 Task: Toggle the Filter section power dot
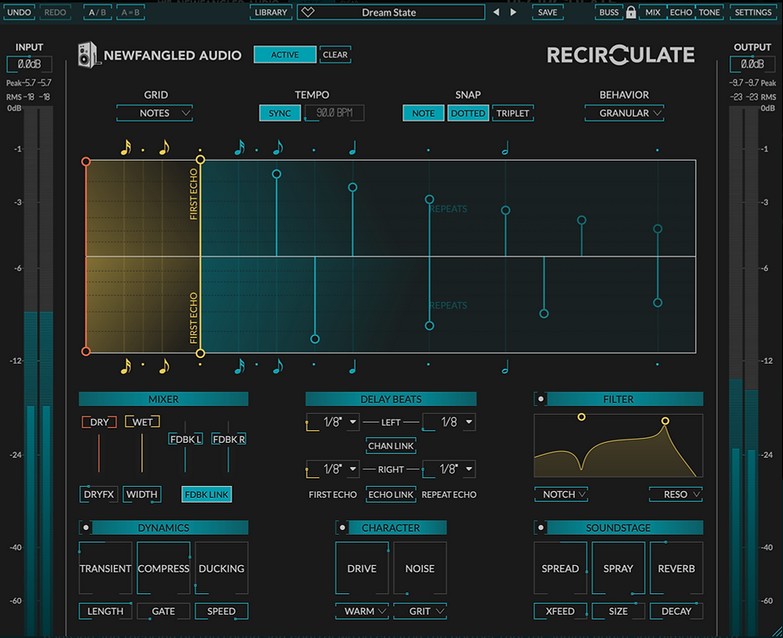pyautogui.click(x=540, y=399)
